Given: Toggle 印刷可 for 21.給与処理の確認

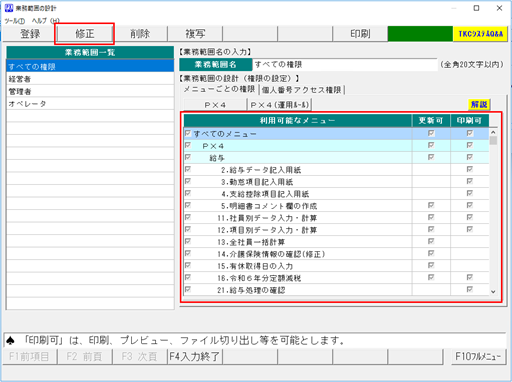Looking at the screenshot, I should 470,289.
